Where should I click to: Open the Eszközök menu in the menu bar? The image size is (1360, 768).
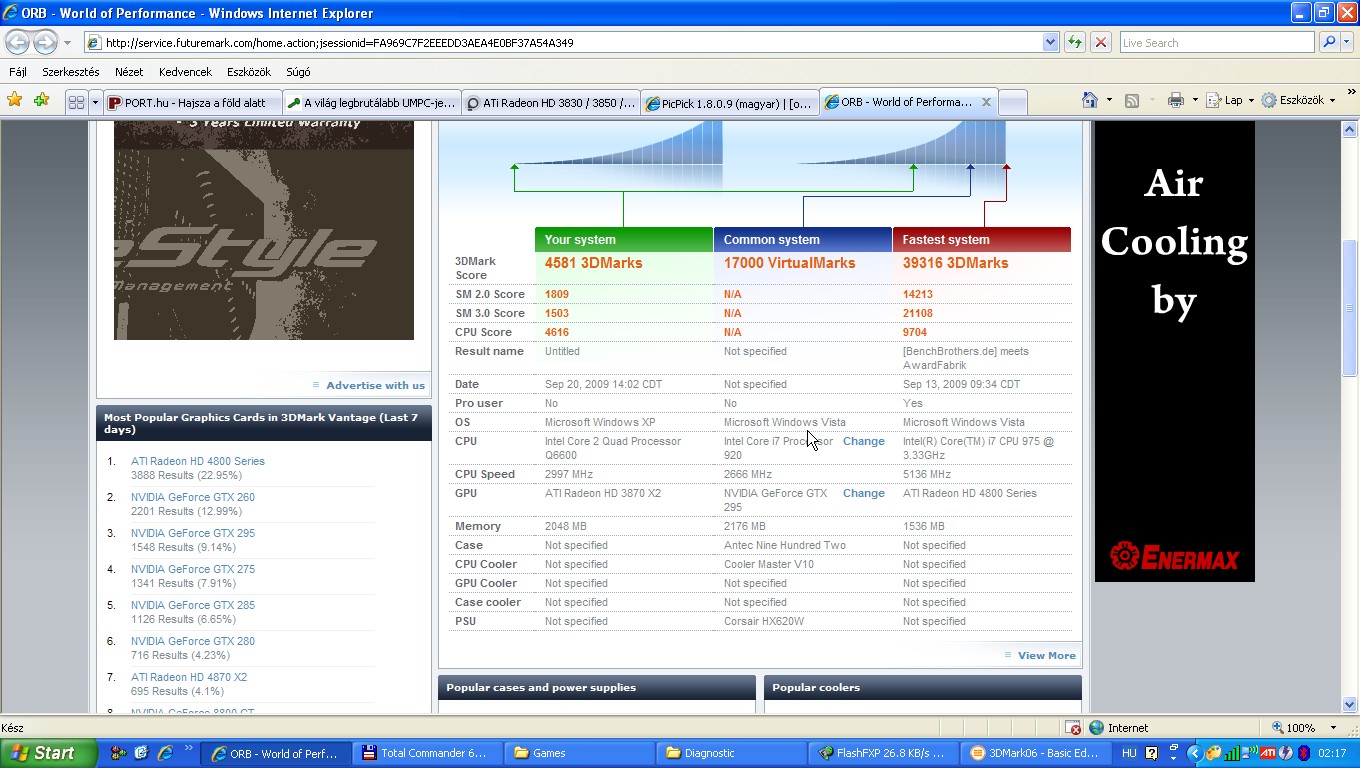click(x=249, y=72)
